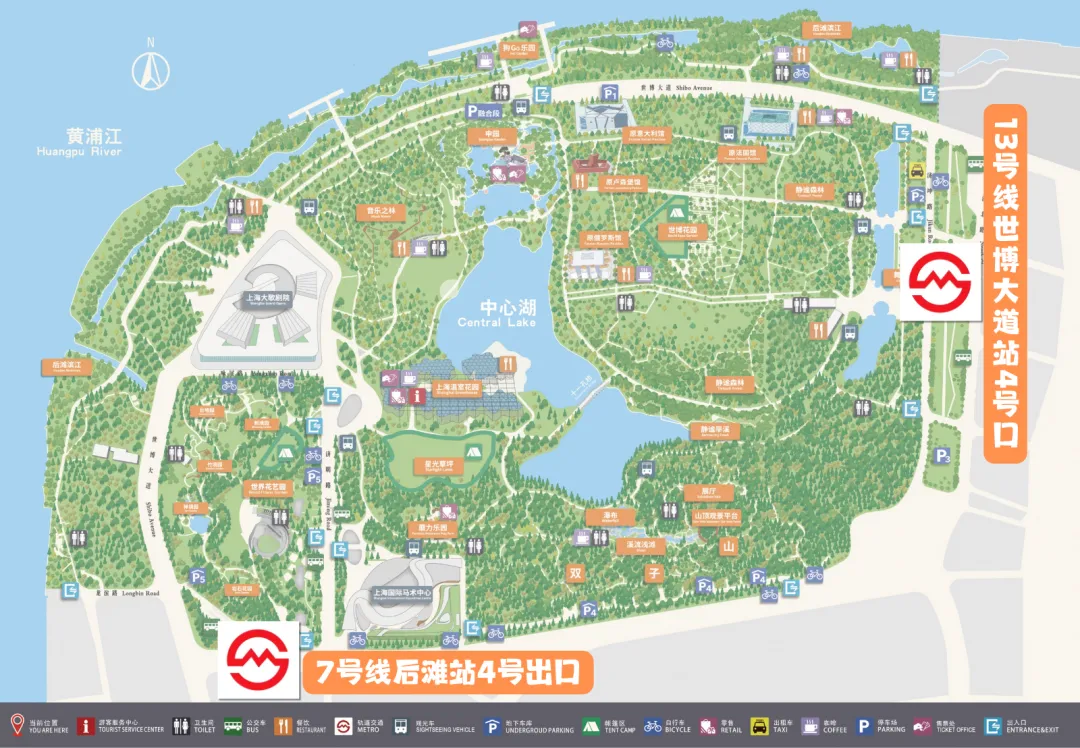Select the metro logo beside Line 13 世博大道站
Screen dimensions: 1080x748
tap(939, 283)
